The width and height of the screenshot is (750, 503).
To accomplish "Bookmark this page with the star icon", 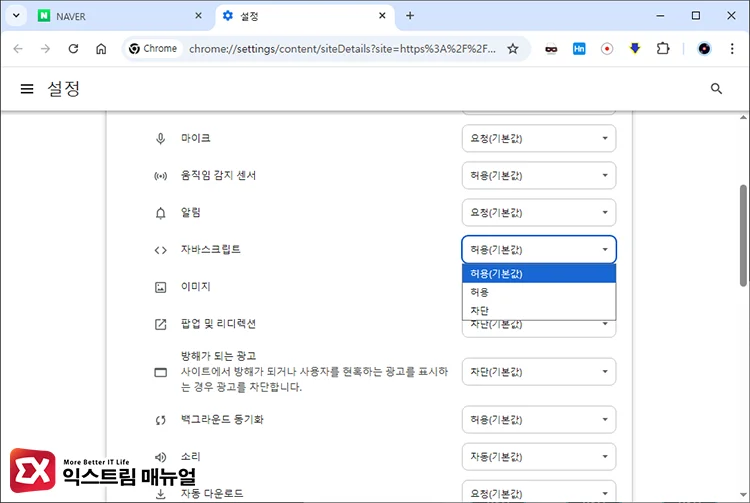I will (513, 49).
